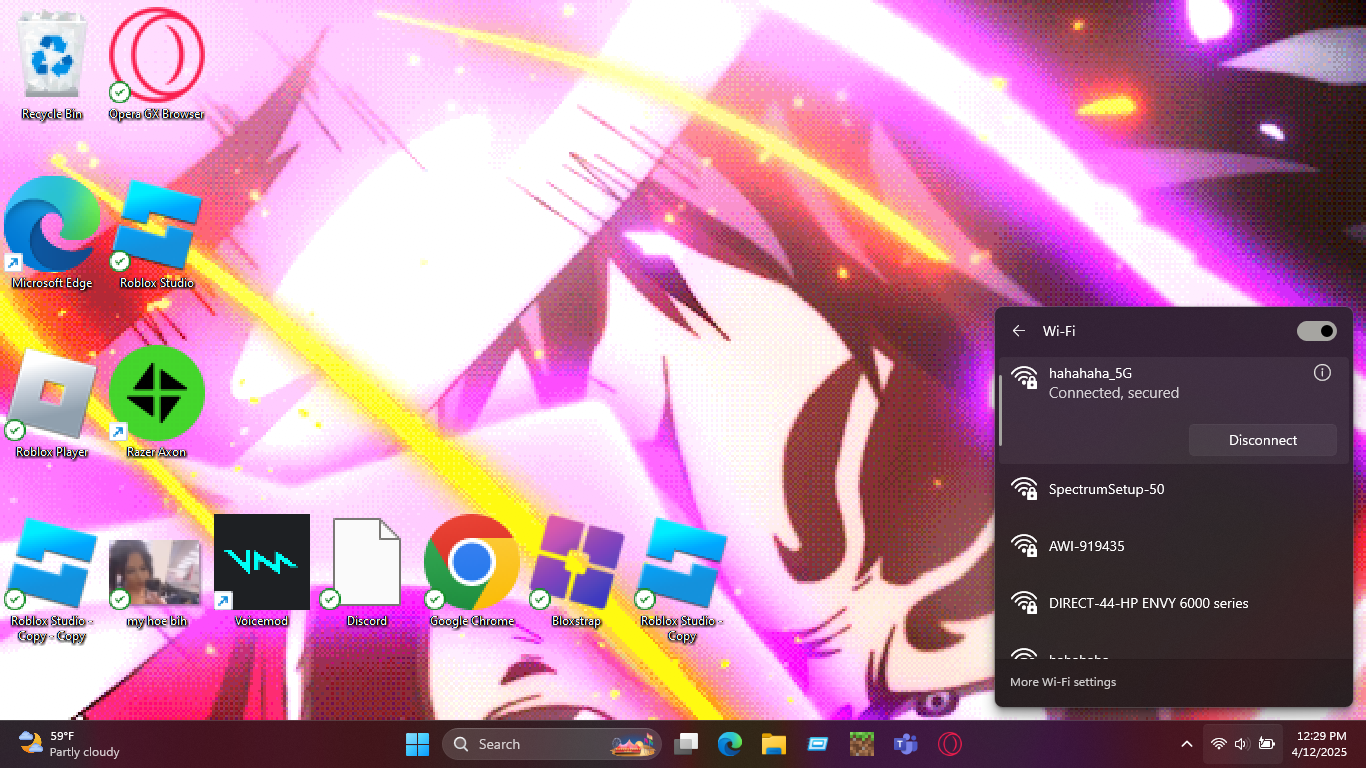Turn off the Wi-Fi toggle switch
1366x768 pixels.
coord(1316,331)
